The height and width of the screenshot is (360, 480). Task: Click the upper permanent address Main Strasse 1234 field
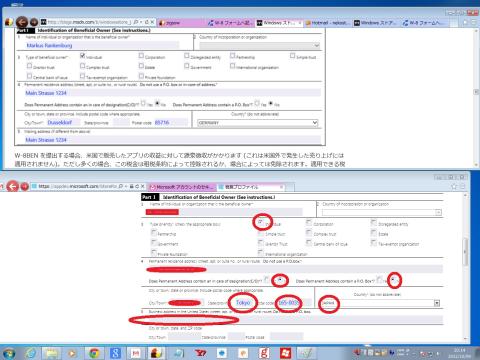[173, 93]
